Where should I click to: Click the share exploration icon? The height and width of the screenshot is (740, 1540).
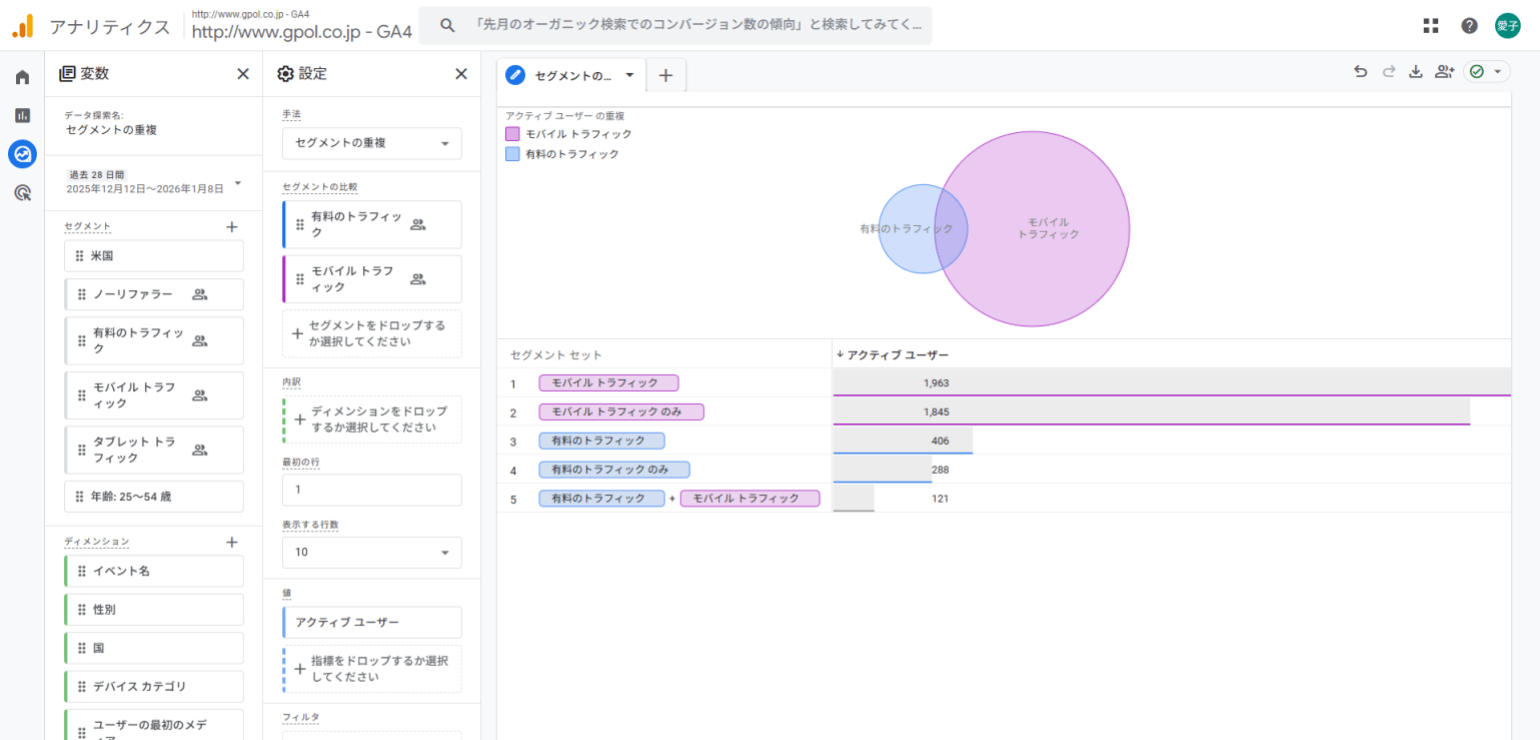pos(1443,72)
